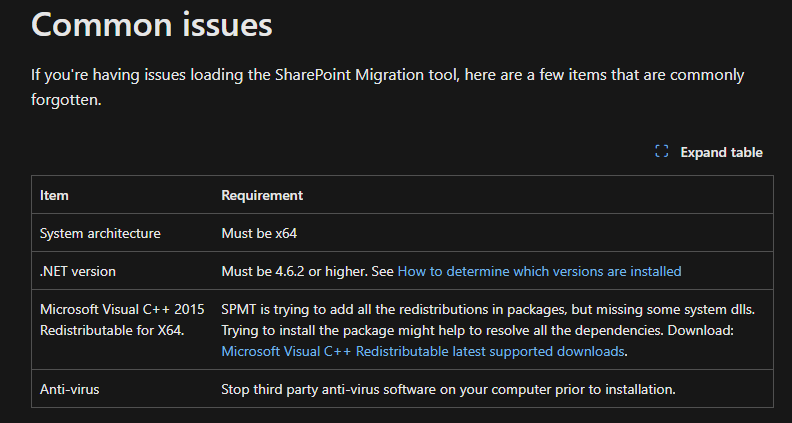Click the Common issues heading
Screen dimensions: 792x423
(x=152, y=25)
